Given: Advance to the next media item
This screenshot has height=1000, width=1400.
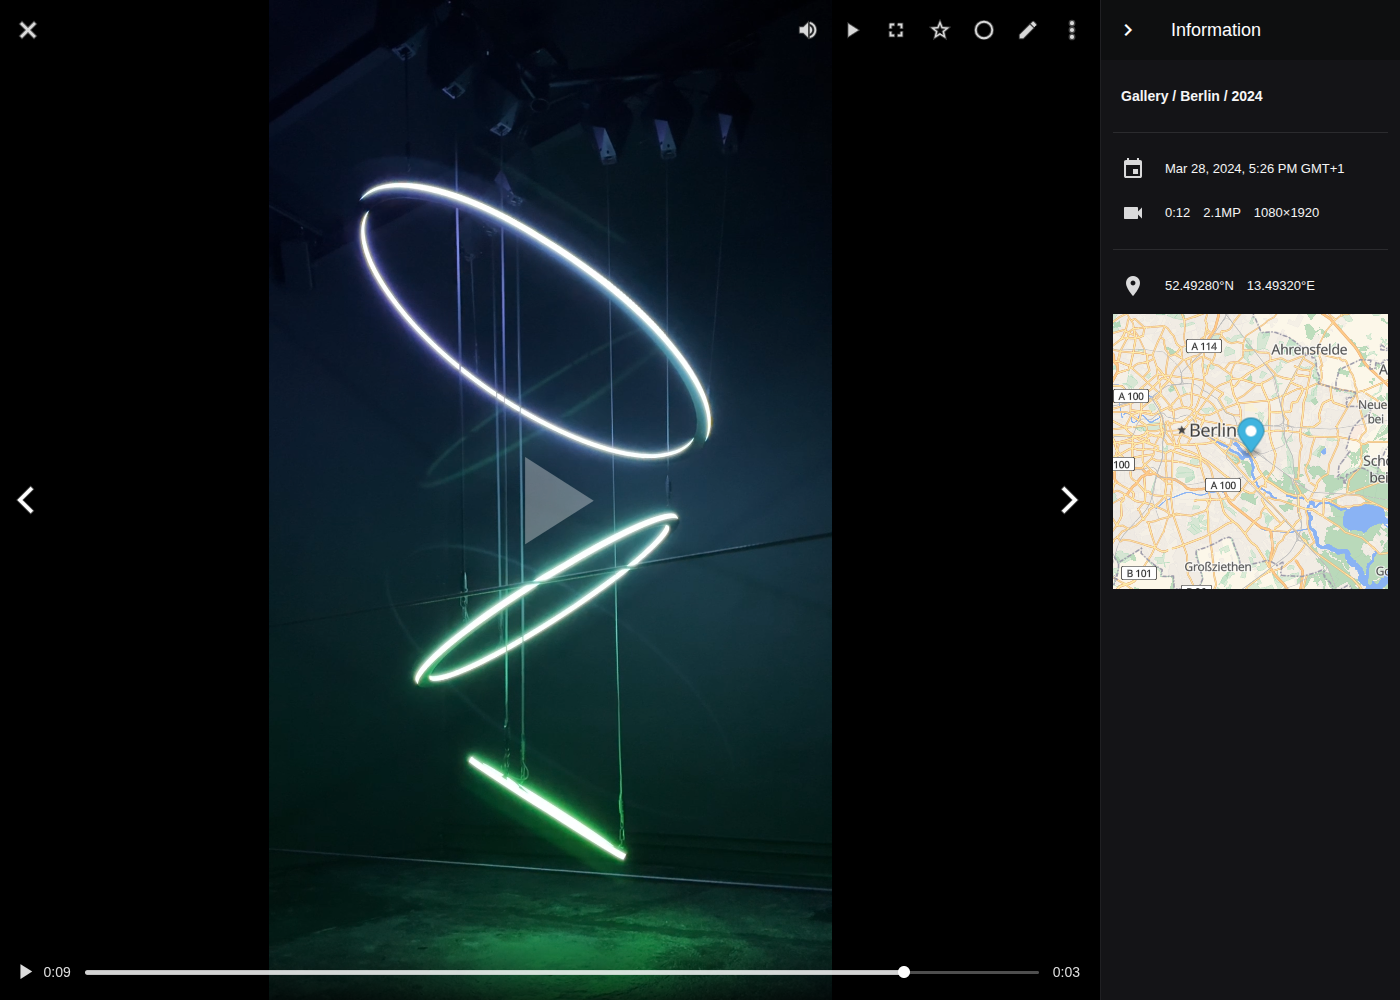Looking at the screenshot, I should point(1069,500).
